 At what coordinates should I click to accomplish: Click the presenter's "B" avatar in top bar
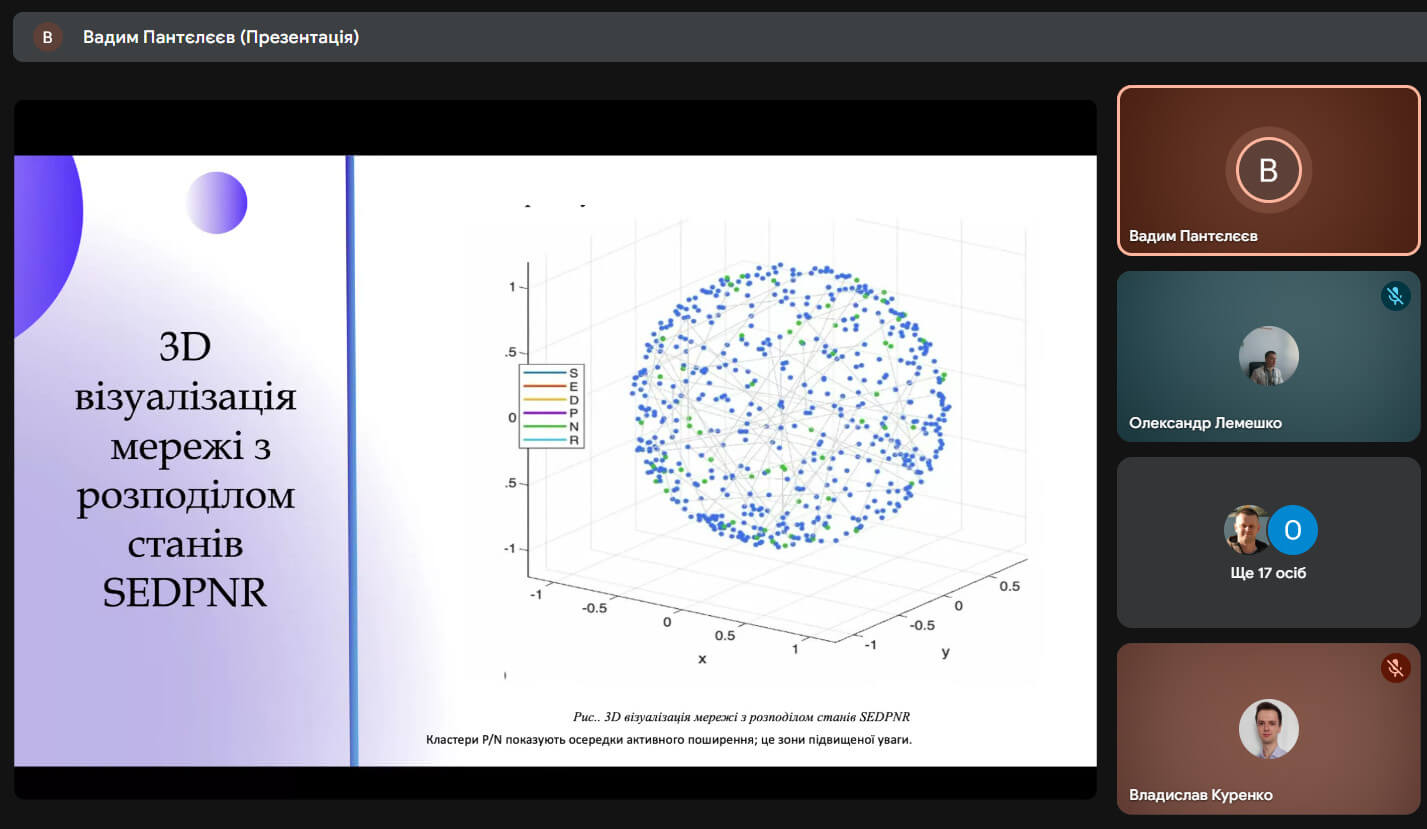(47, 37)
